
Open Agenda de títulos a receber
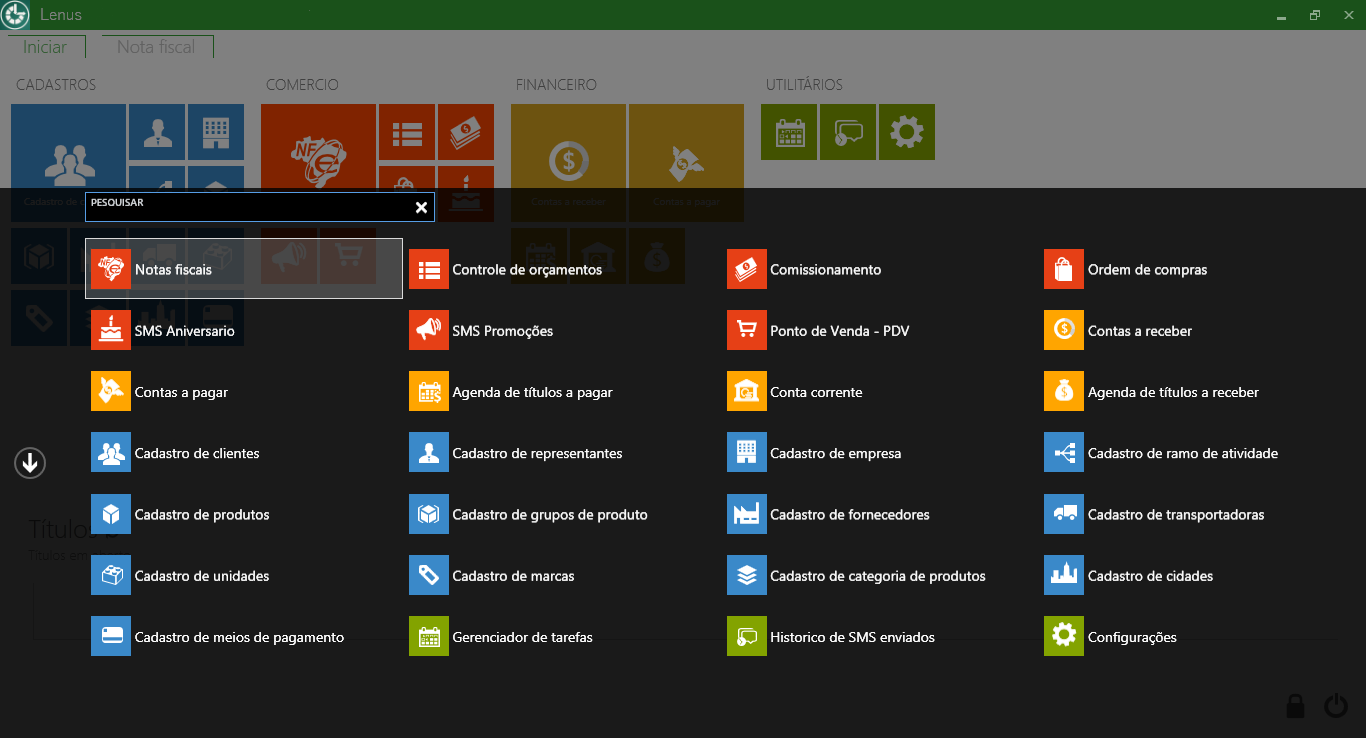(1172, 392)
